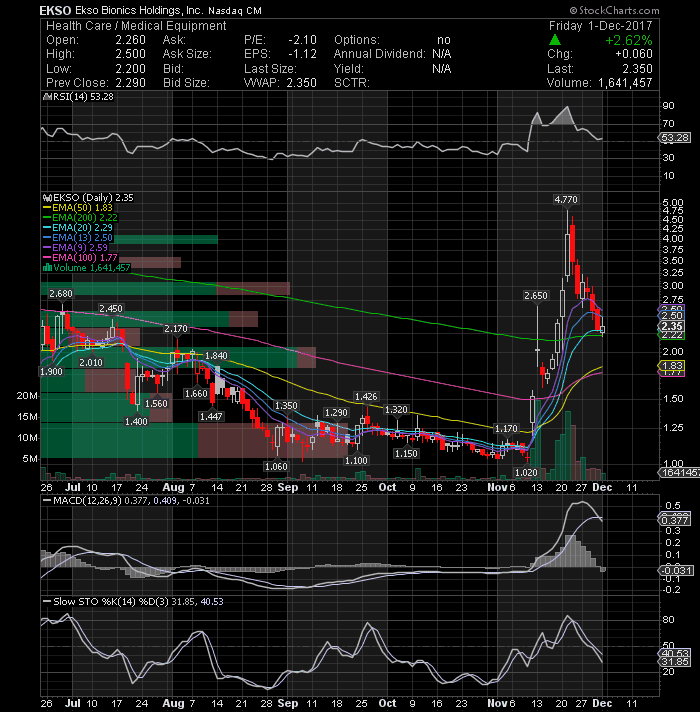The height and width of the screenshot is (712, 700).
Task: Click the 1.060 low price annotation
Action: point(276,466)
